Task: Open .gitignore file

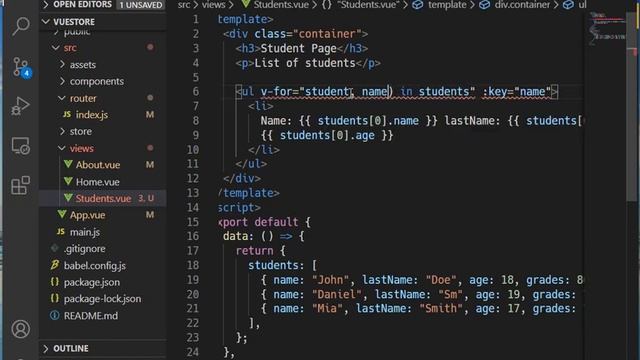Action: click(84, 249)
